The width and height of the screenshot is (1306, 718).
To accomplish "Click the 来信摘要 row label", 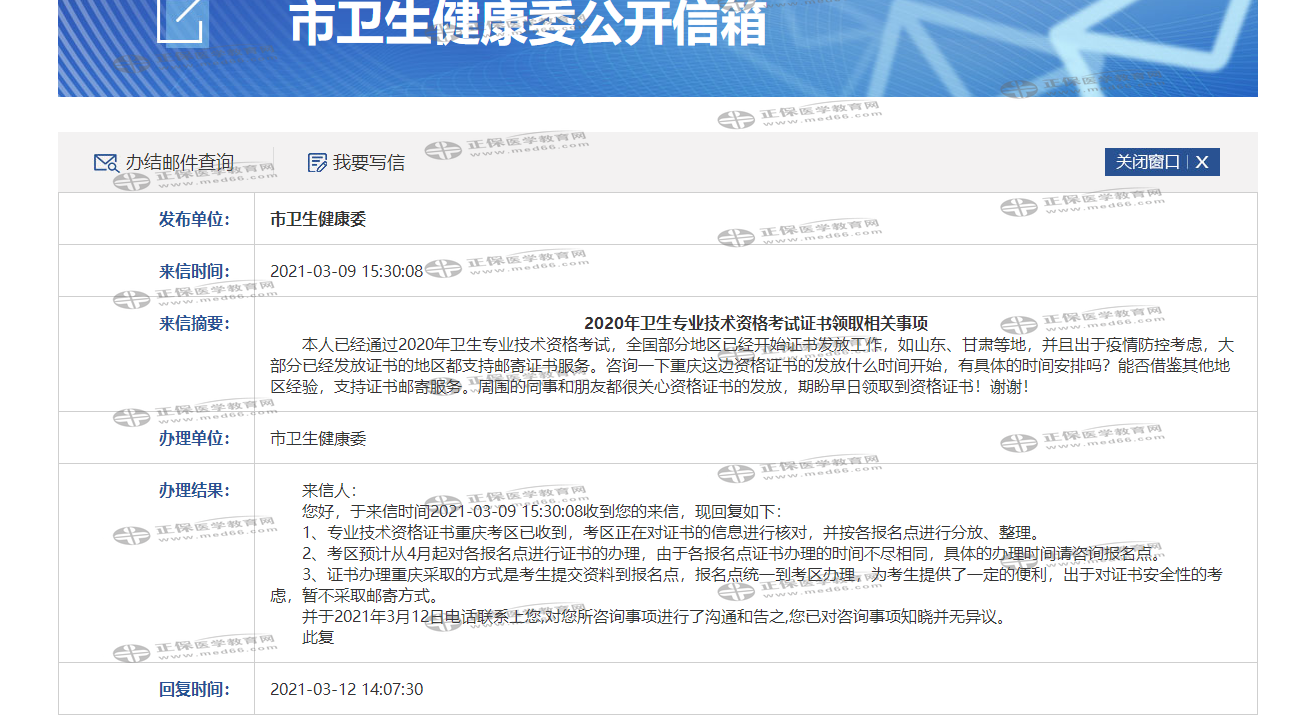I will pos(194,323).
